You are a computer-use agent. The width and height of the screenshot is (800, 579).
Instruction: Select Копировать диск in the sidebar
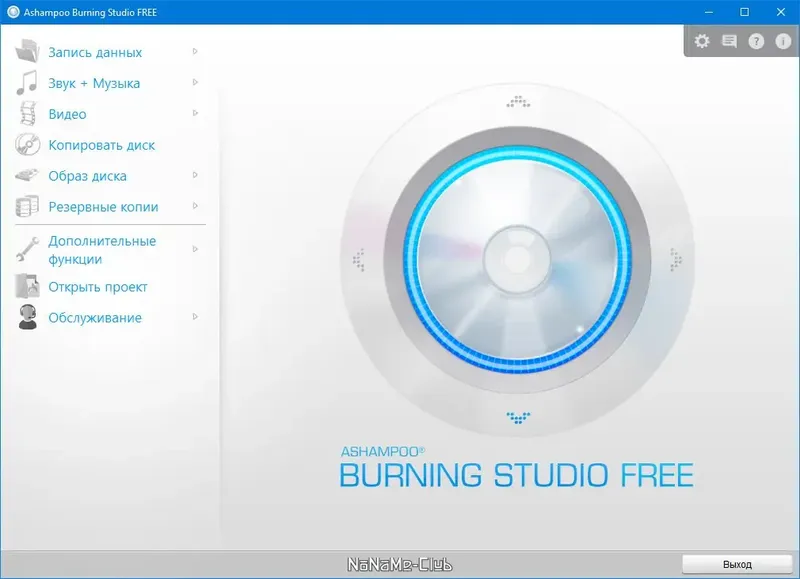click(102, 145)
